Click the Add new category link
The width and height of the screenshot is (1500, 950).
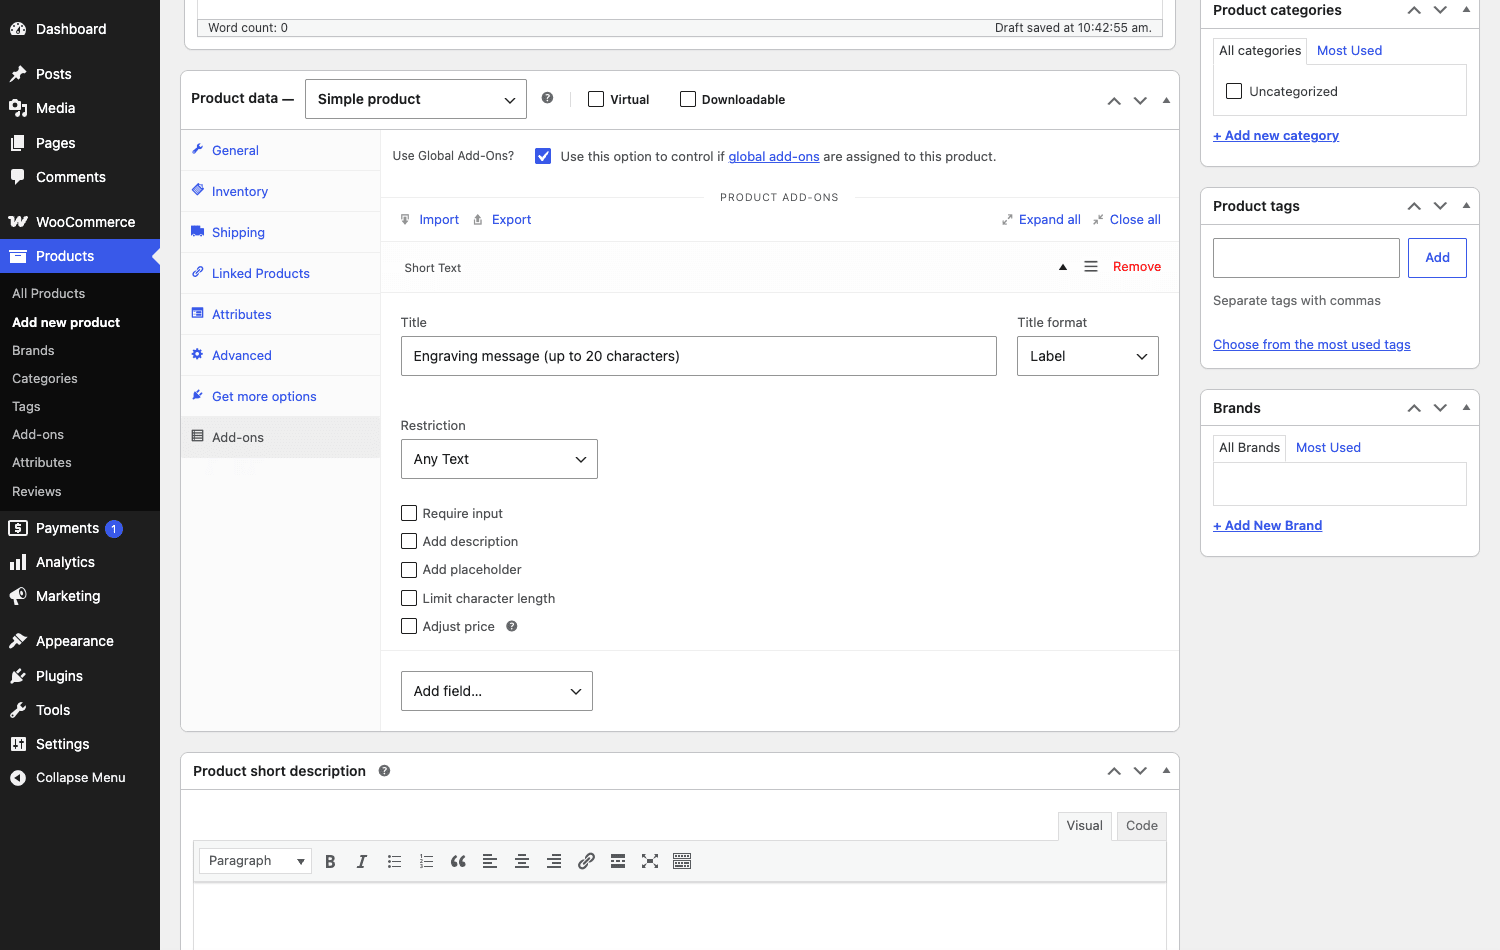[1276, 135]
